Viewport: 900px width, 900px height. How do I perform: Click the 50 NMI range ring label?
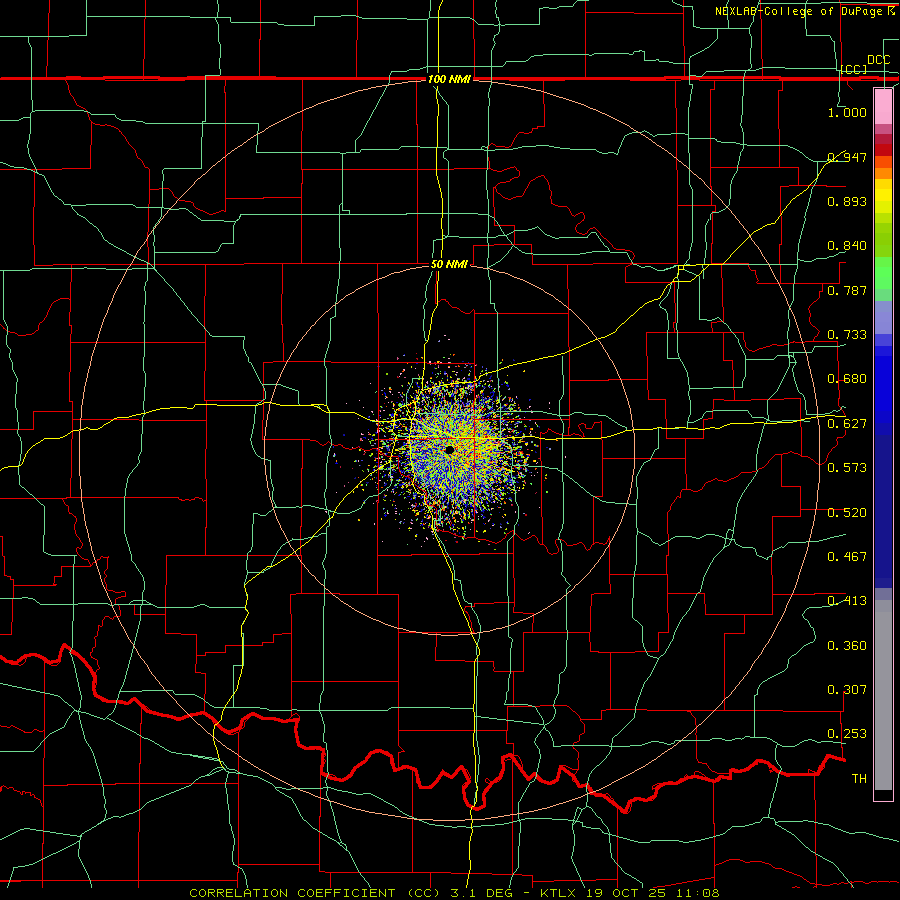tap(449, 264)
